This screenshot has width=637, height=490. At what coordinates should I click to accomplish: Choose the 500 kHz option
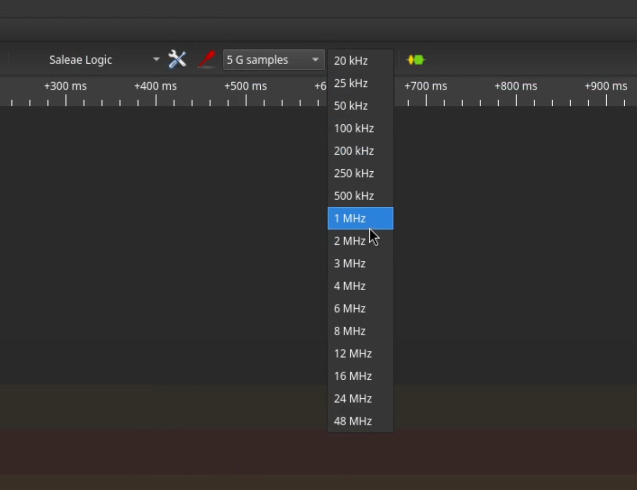coord(354,196)
